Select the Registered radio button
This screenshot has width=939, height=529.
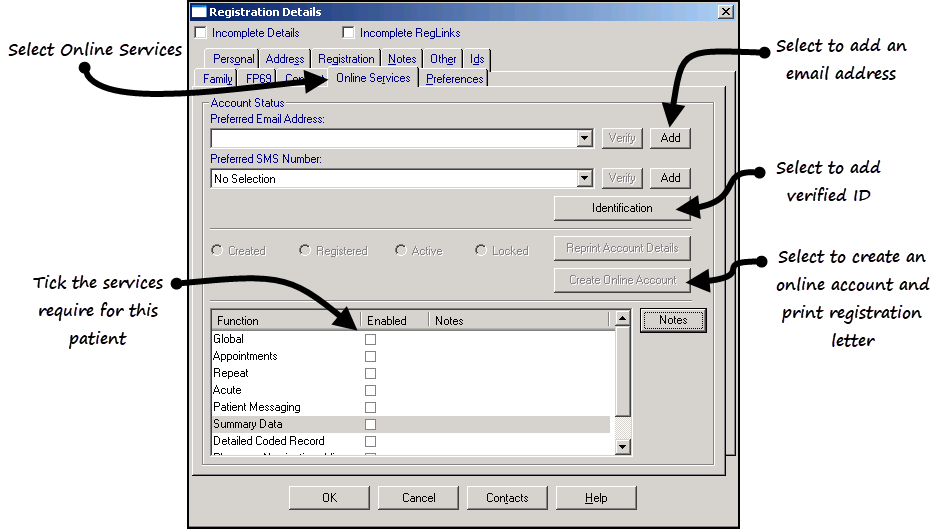305,250
